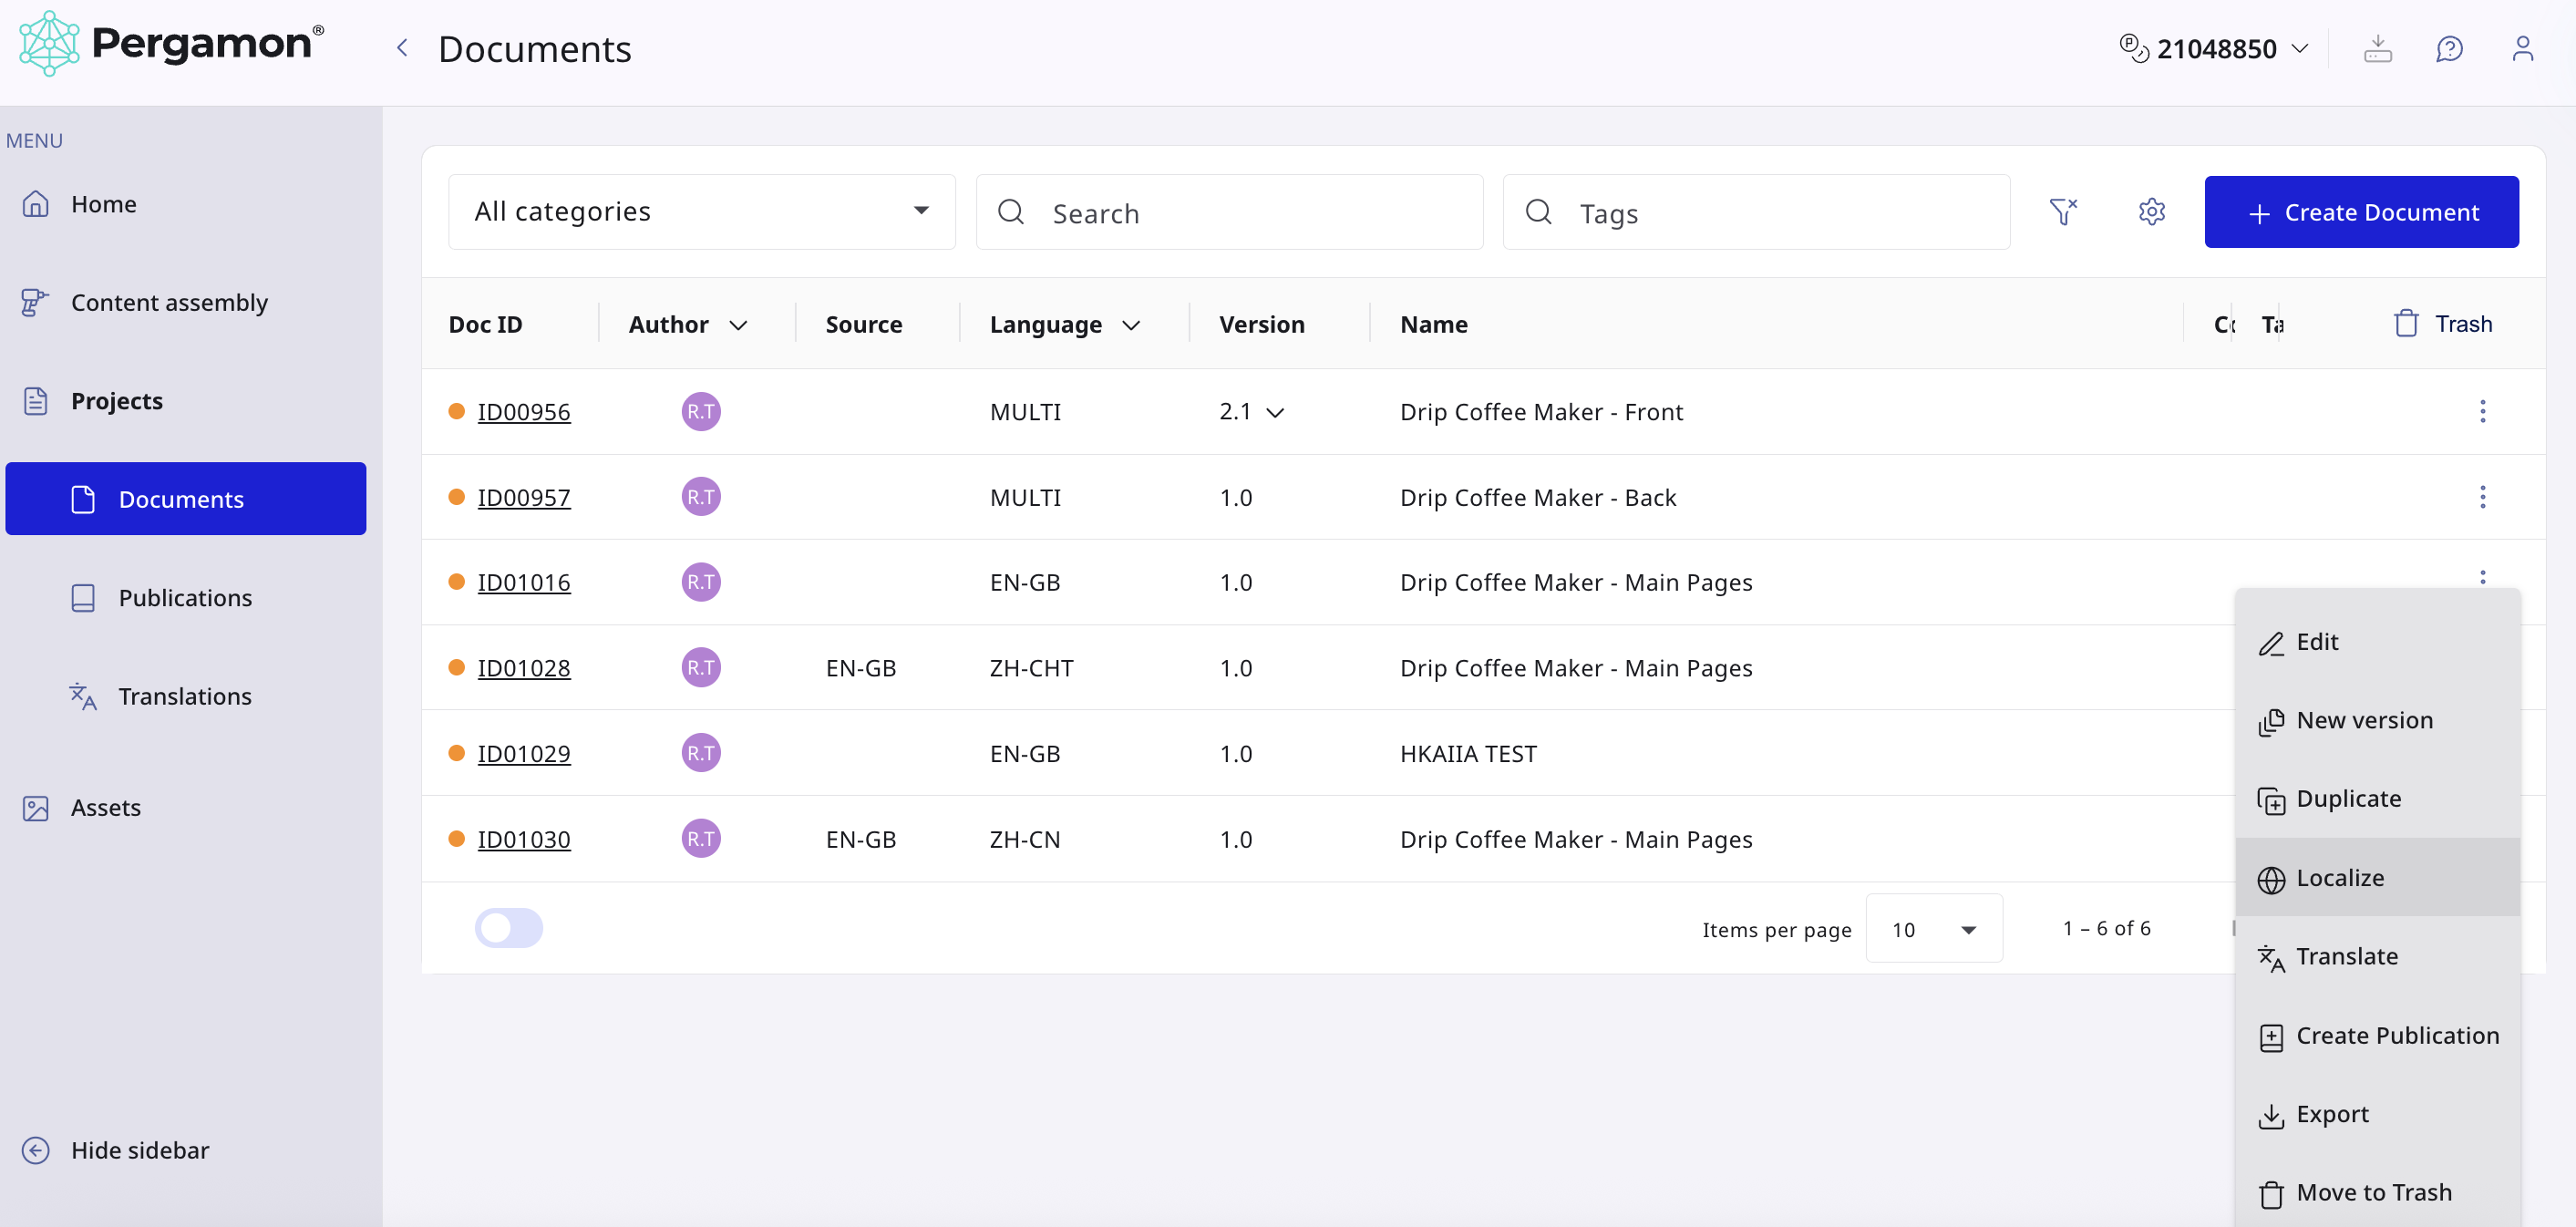Choose Export from context menu

pyautogui.click(x=2377, y=1114)
